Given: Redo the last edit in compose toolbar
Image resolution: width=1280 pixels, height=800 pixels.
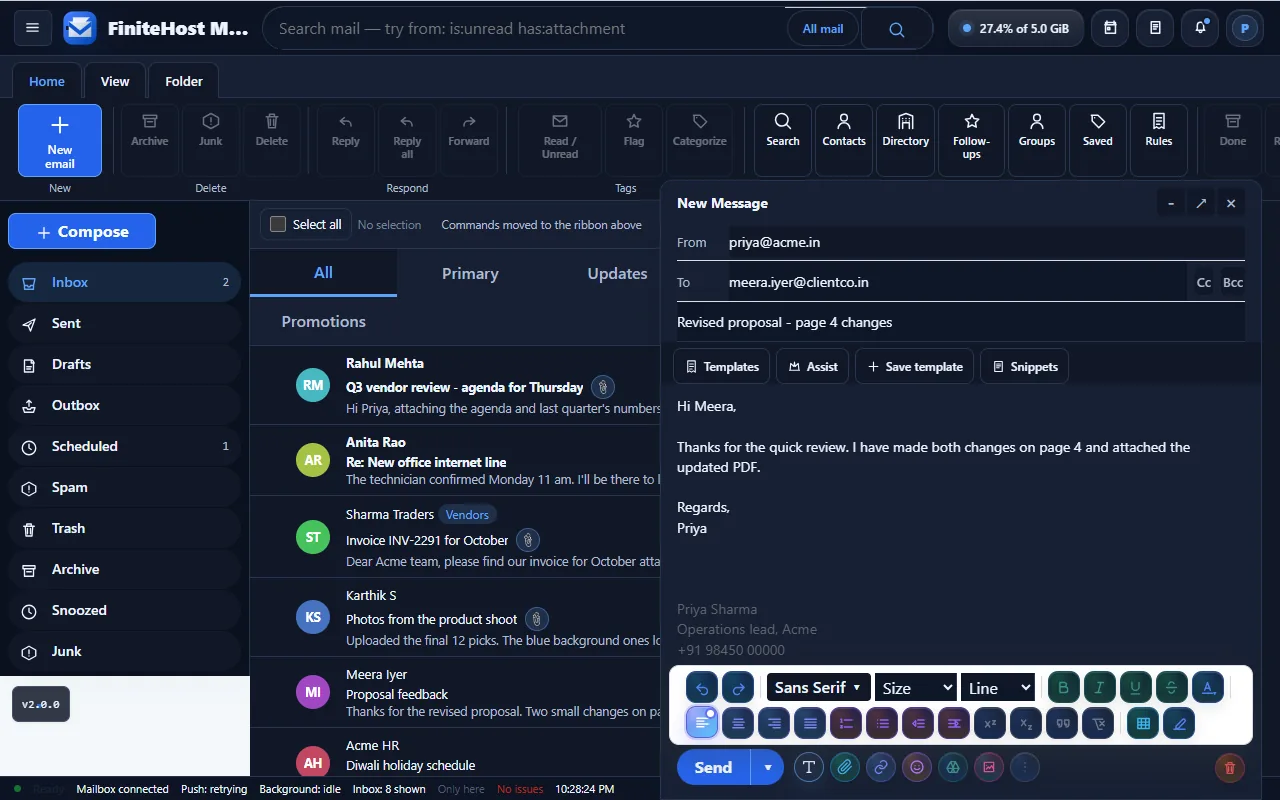Looking at the screenshot, I should (x=738, y=687).
